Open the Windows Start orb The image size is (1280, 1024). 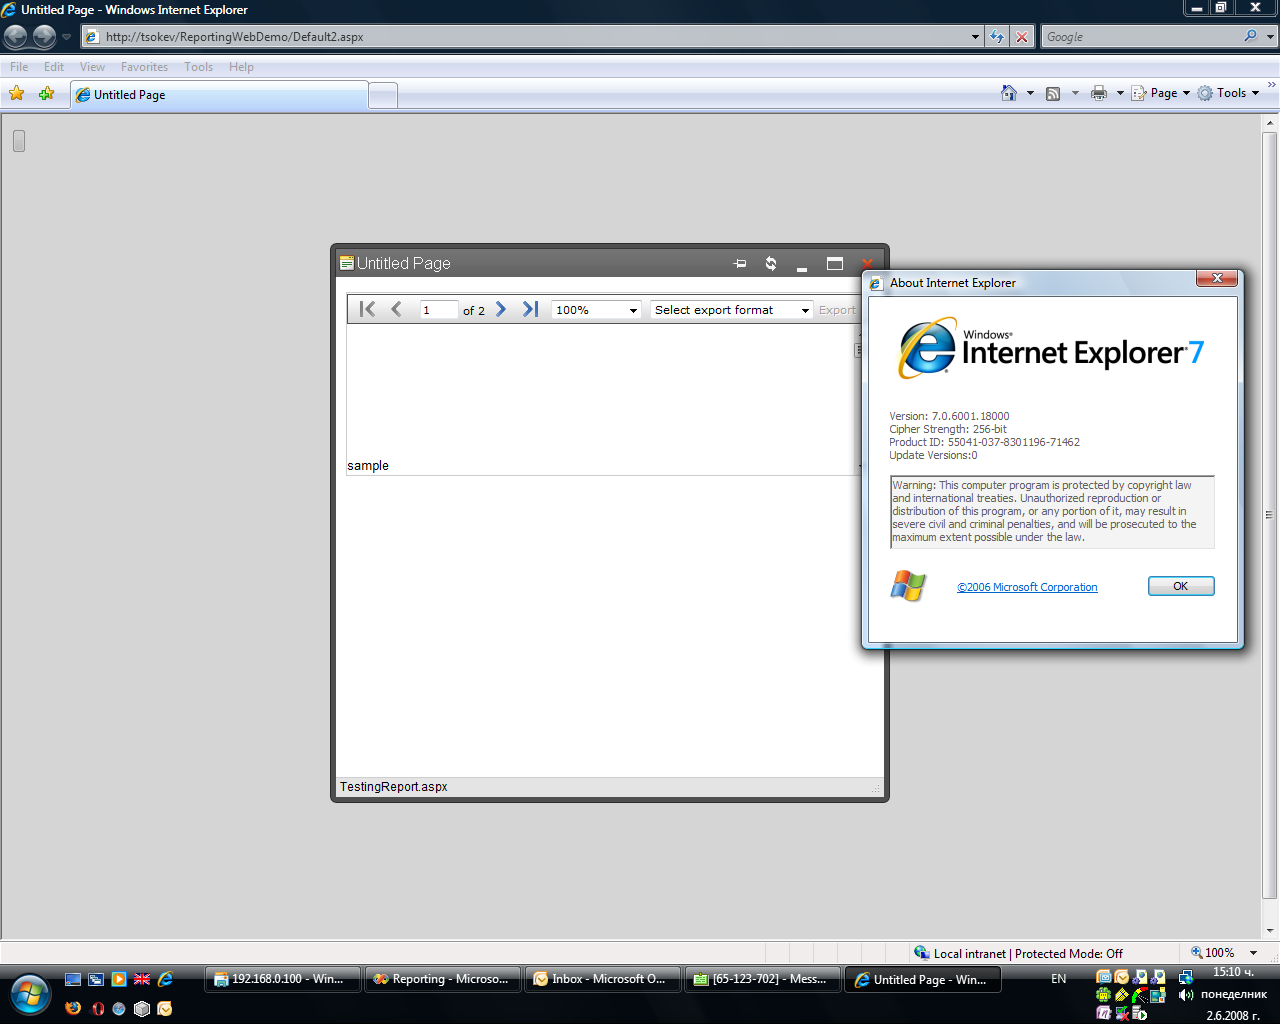point(31,994)
